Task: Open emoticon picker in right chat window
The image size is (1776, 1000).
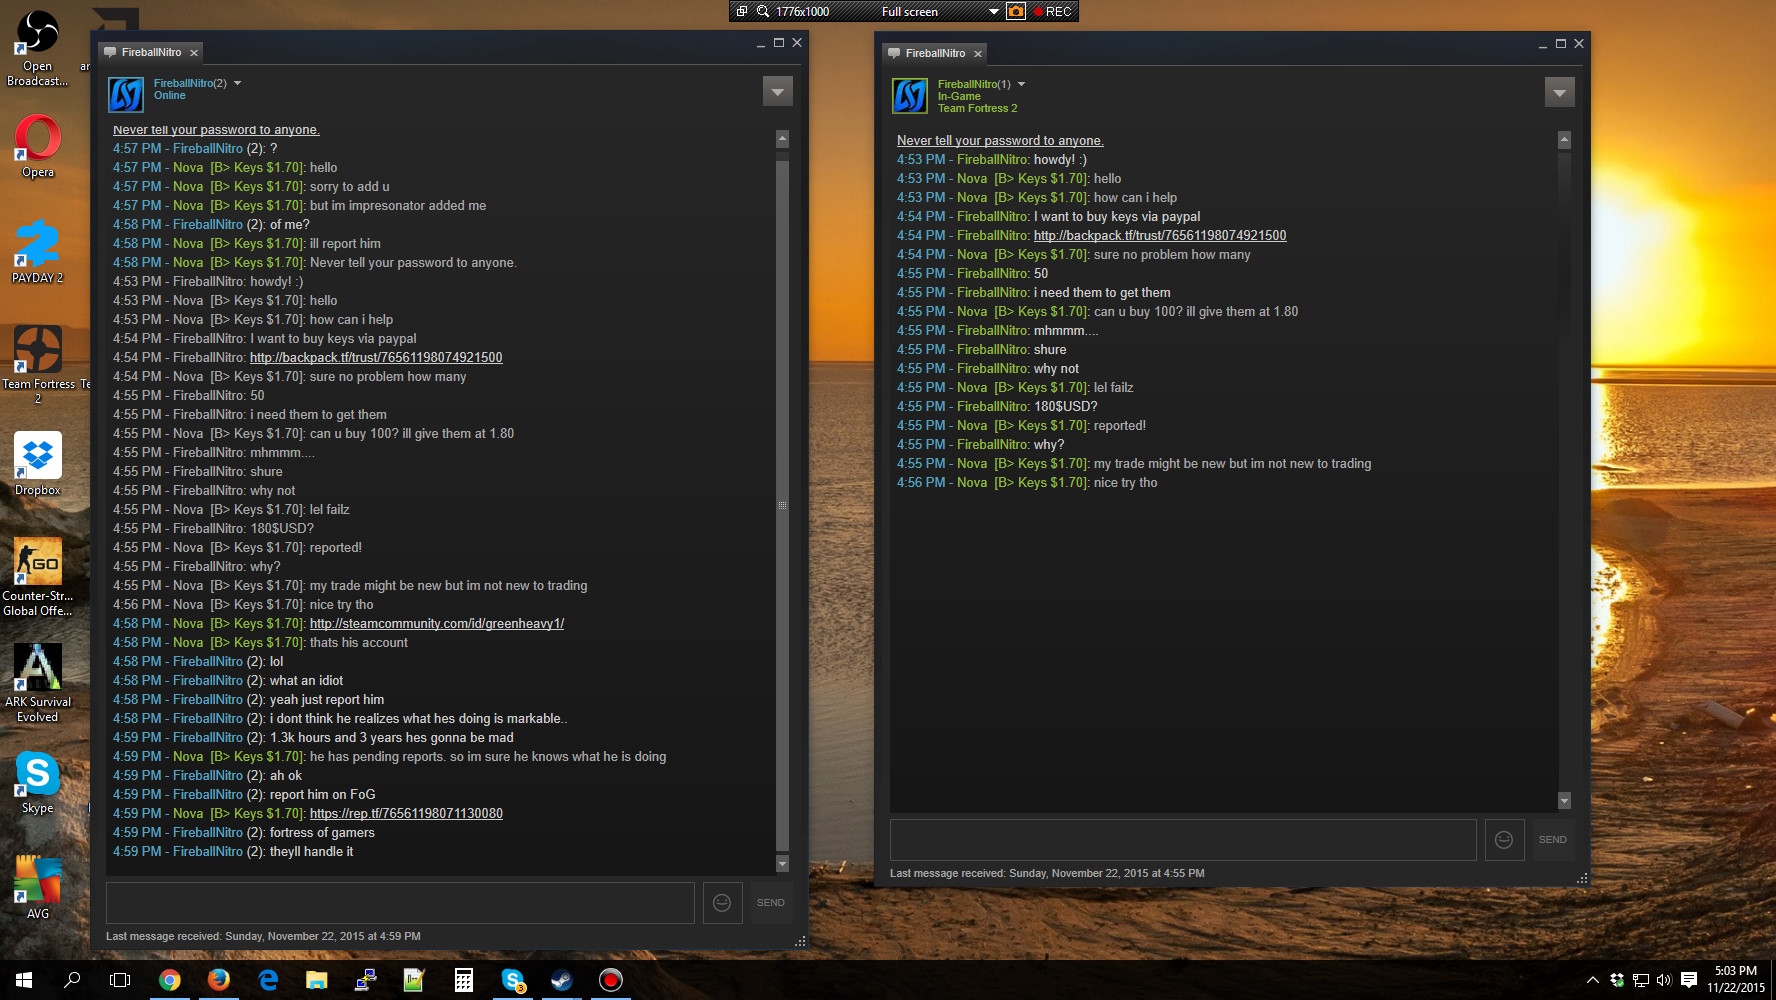Action: coord(1504,840)
